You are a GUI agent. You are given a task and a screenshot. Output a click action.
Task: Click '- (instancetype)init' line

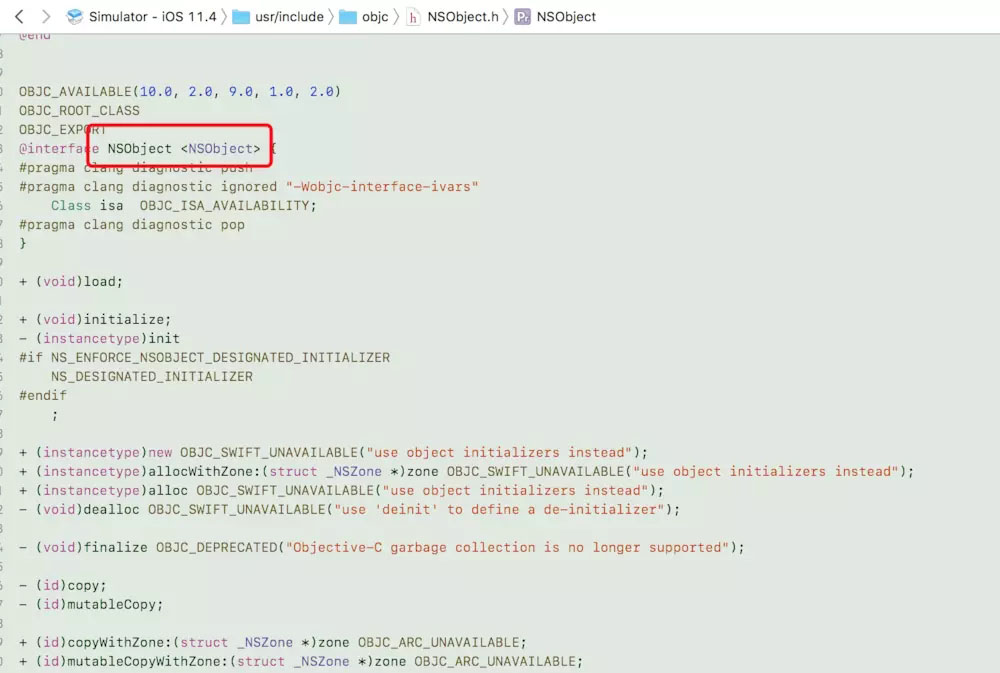99,338
